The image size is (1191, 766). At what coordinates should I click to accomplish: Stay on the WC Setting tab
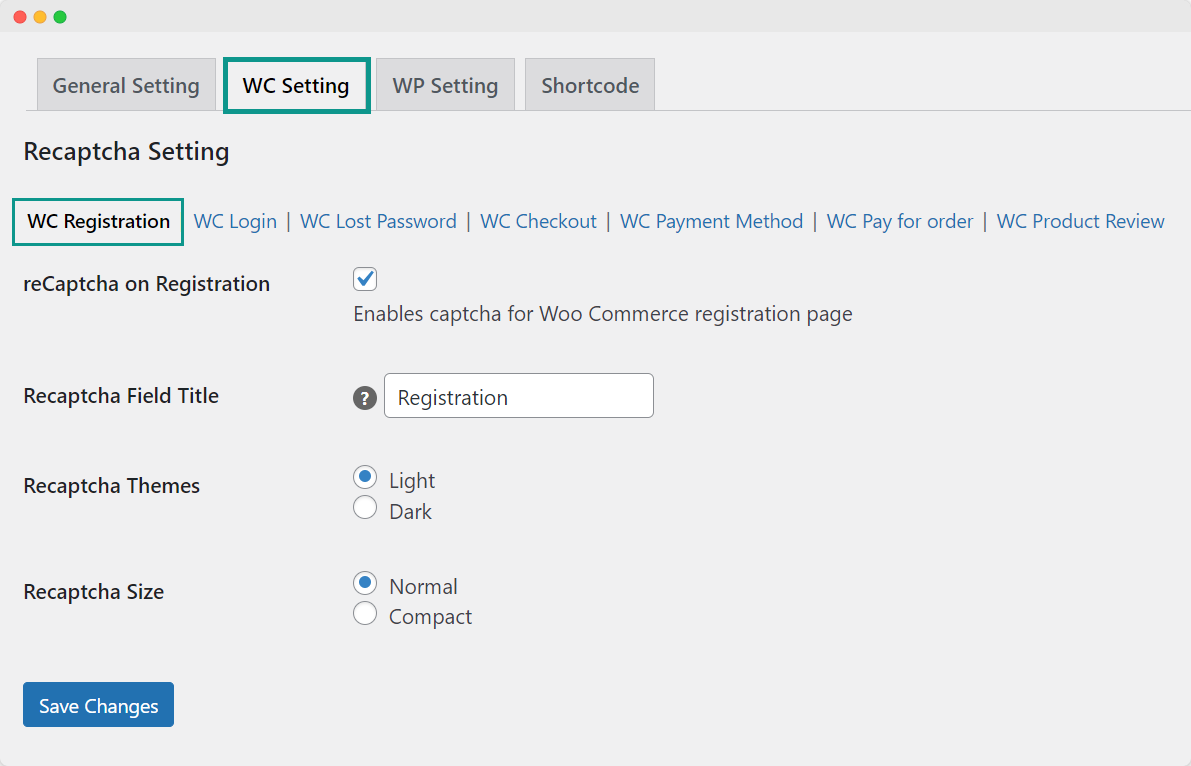(x=296, y=85)
